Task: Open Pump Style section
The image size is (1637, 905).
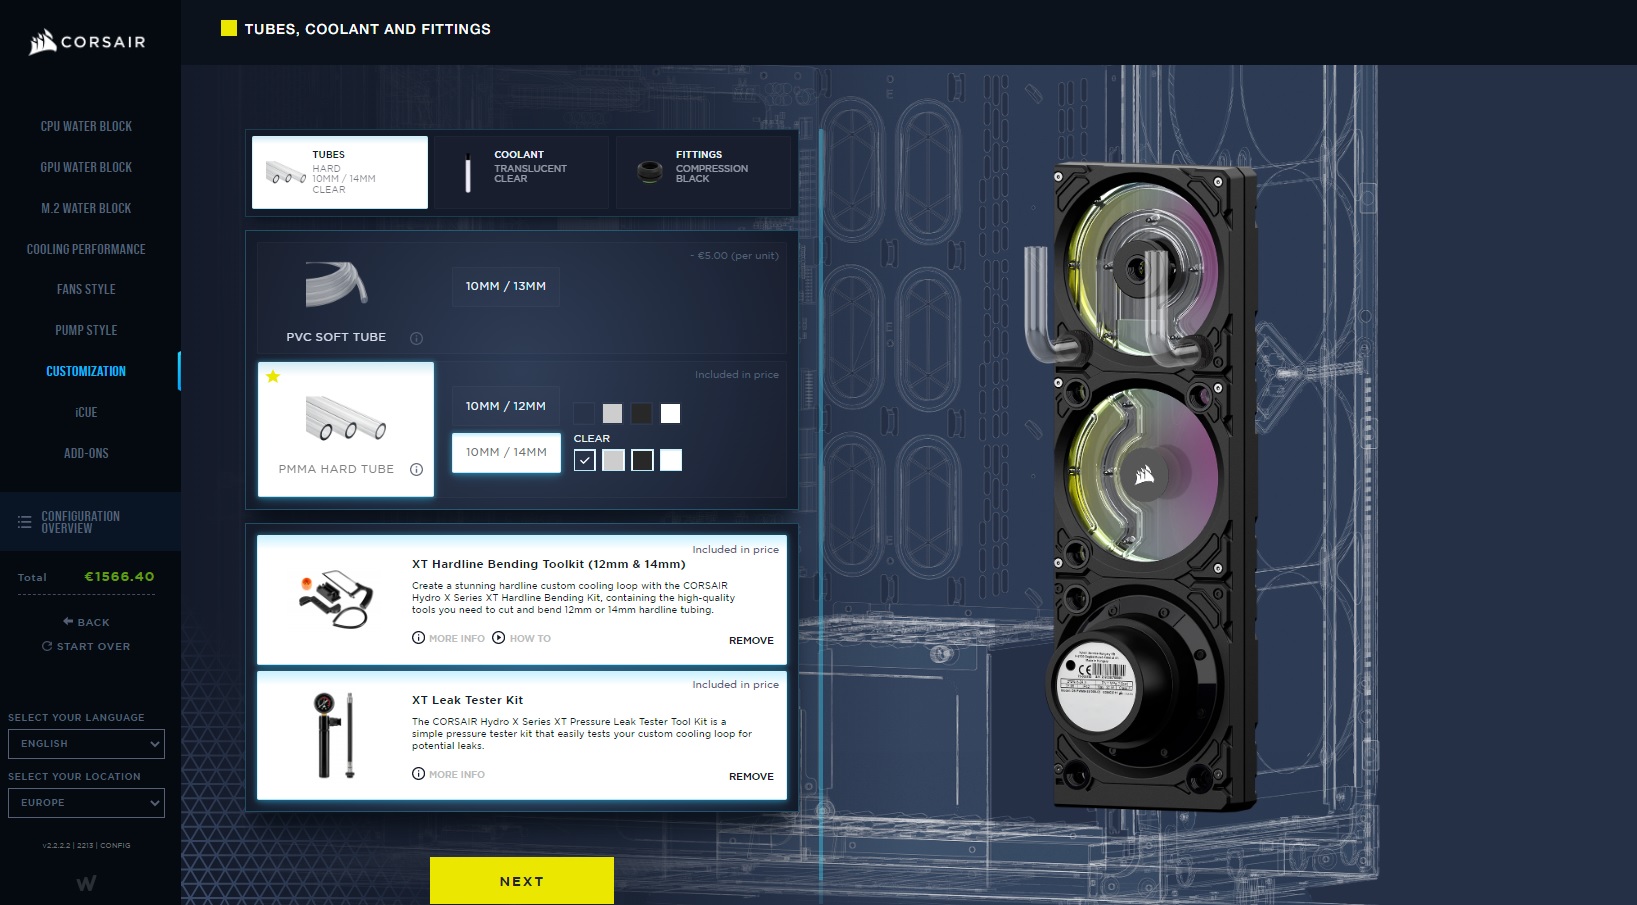Action: point(86,330)
